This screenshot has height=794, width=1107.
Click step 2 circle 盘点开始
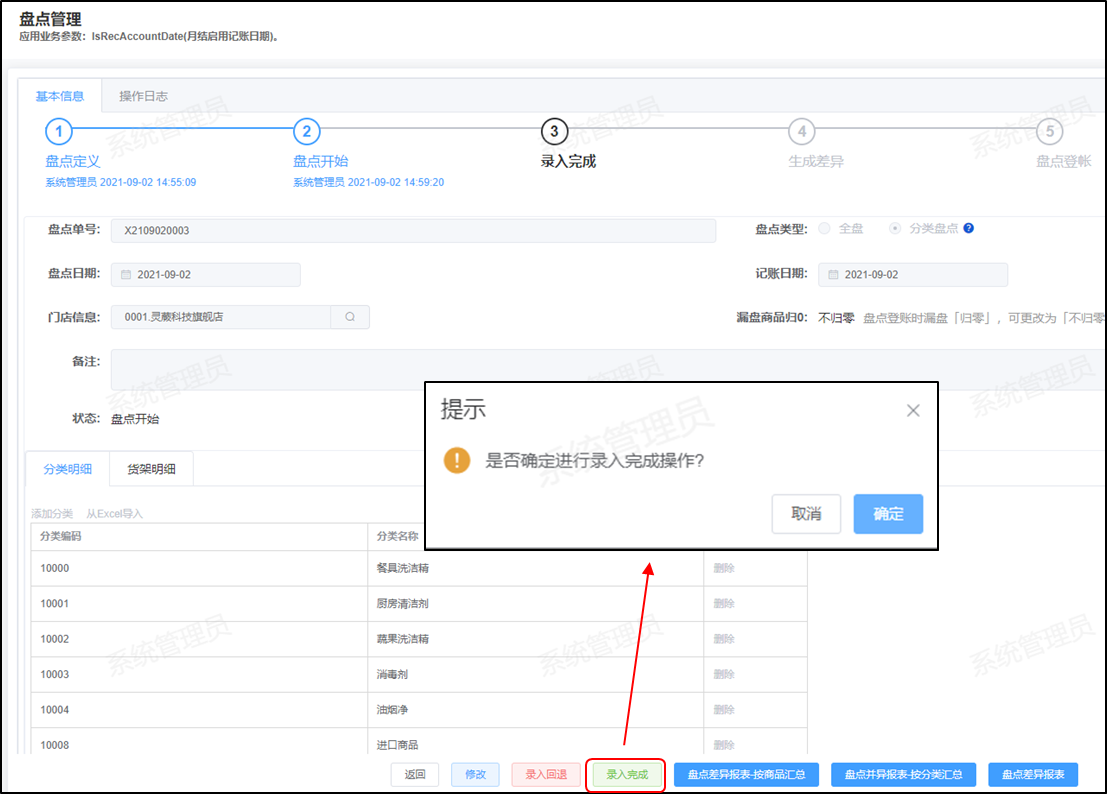(x=306, y=131)
